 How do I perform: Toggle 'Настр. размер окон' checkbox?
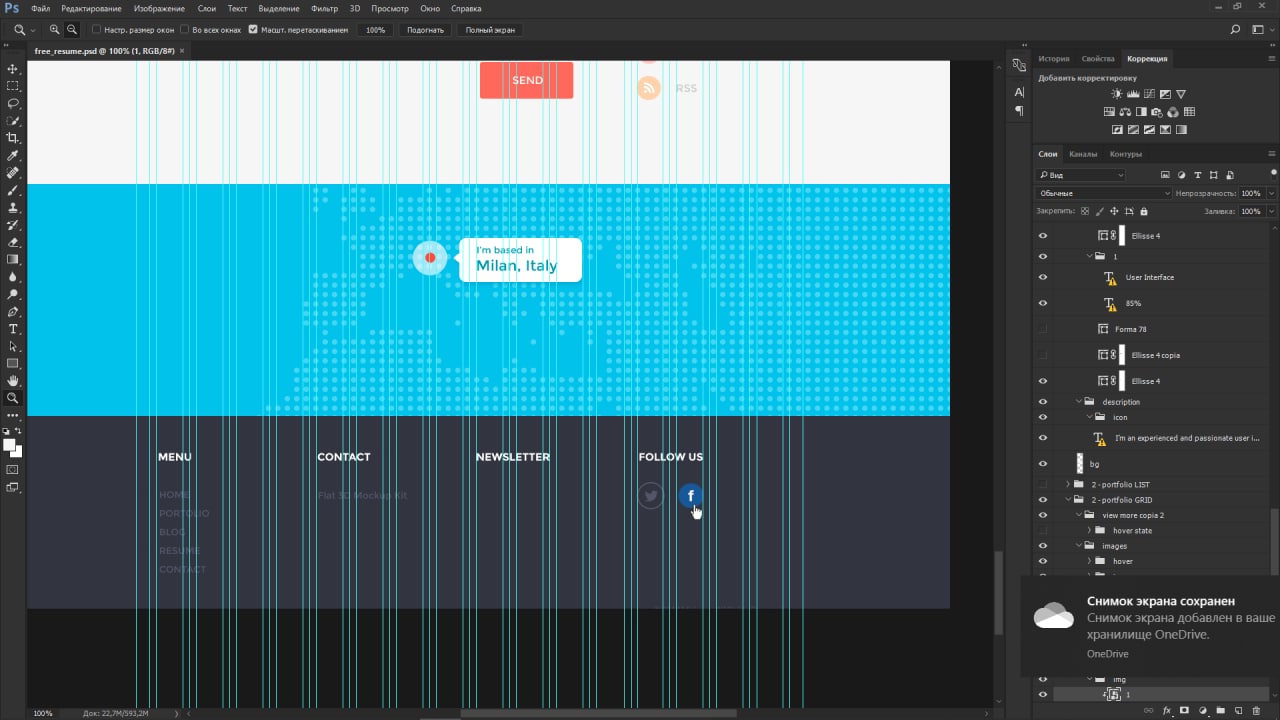click(96, 30)
